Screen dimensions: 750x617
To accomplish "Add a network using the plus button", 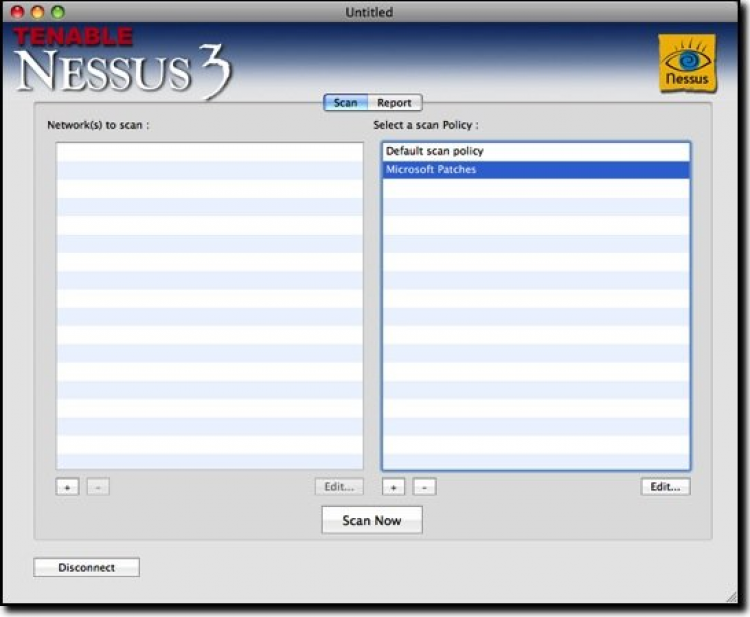I will (67, 487).
